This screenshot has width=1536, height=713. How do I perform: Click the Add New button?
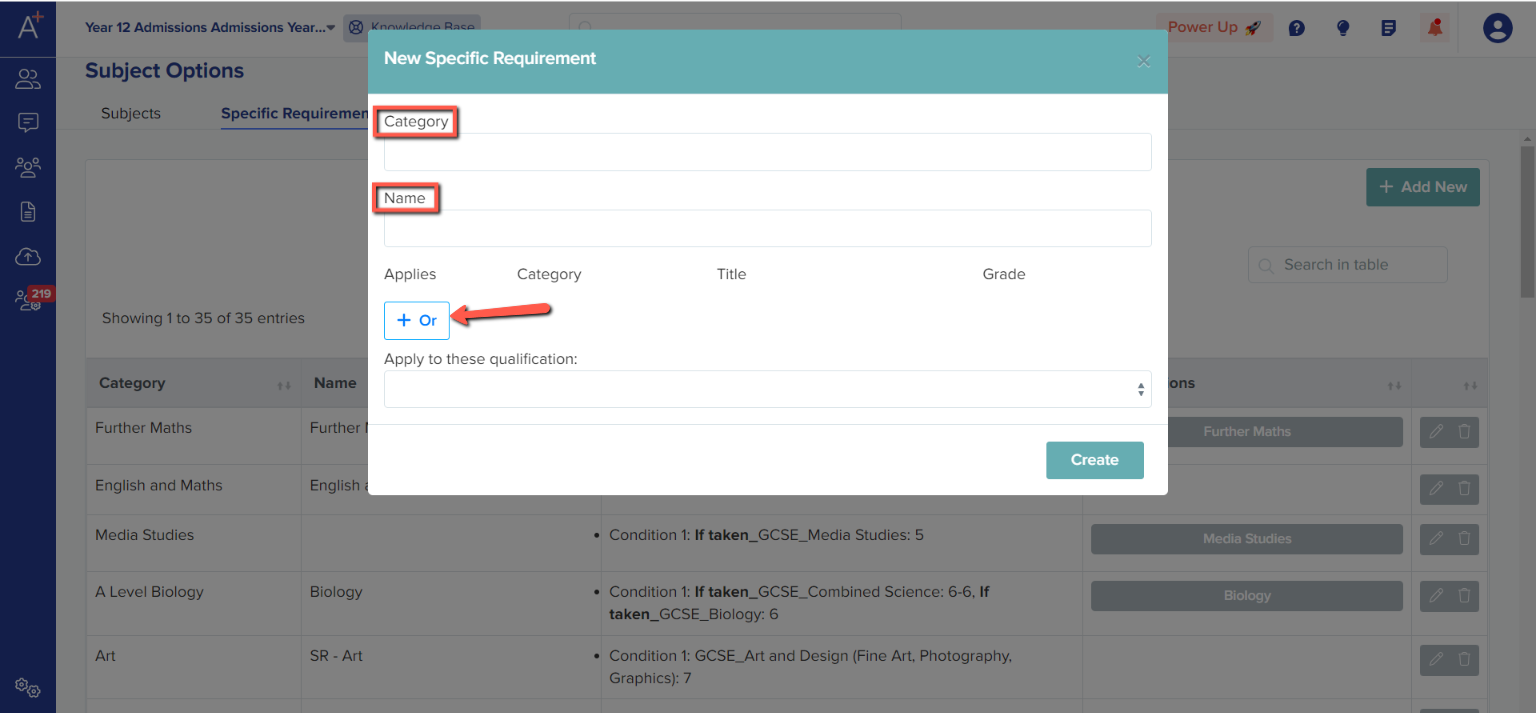click(x=1423, y=187)
